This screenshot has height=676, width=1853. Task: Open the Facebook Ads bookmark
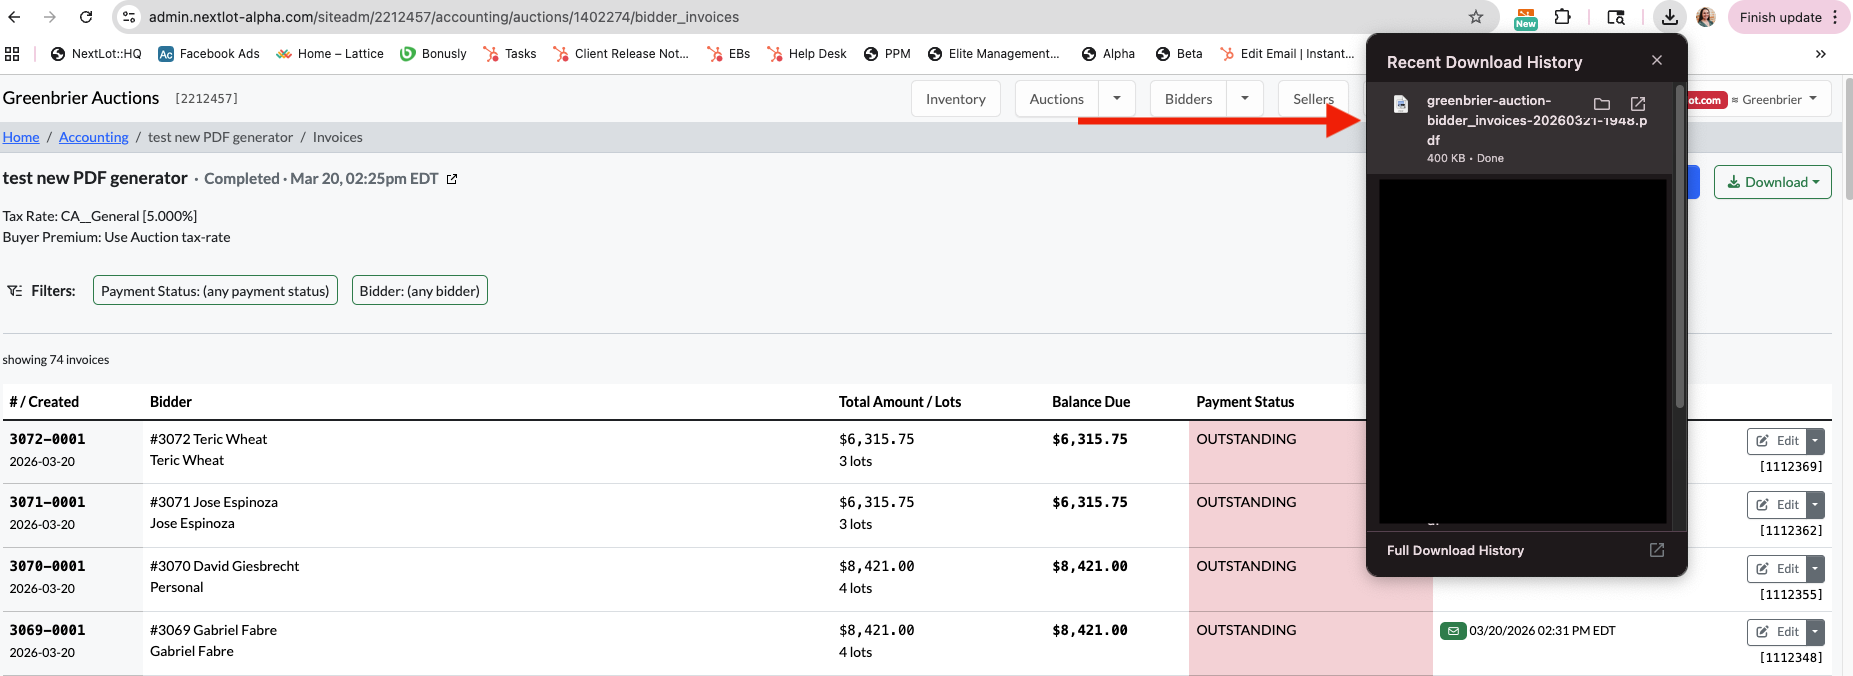(x=209, y=54)
